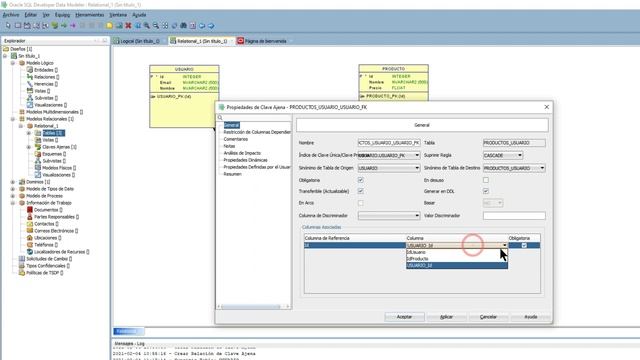
Task: Click the Zoom Out magnifier icon
Action: click(156, 25)
